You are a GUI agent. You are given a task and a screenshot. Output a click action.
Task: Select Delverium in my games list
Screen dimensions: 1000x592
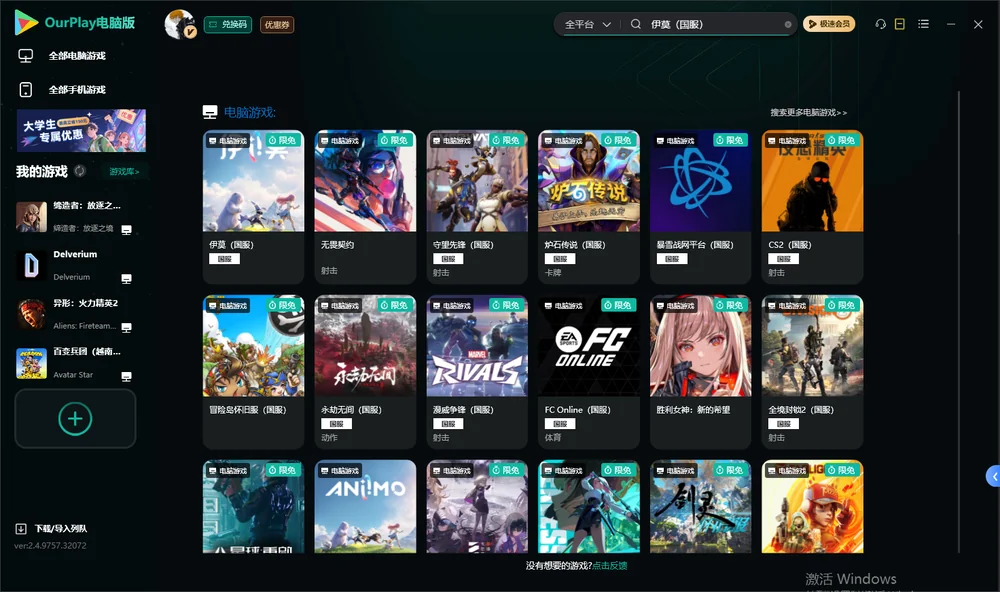pyautogui.click(x=75, y=265)
